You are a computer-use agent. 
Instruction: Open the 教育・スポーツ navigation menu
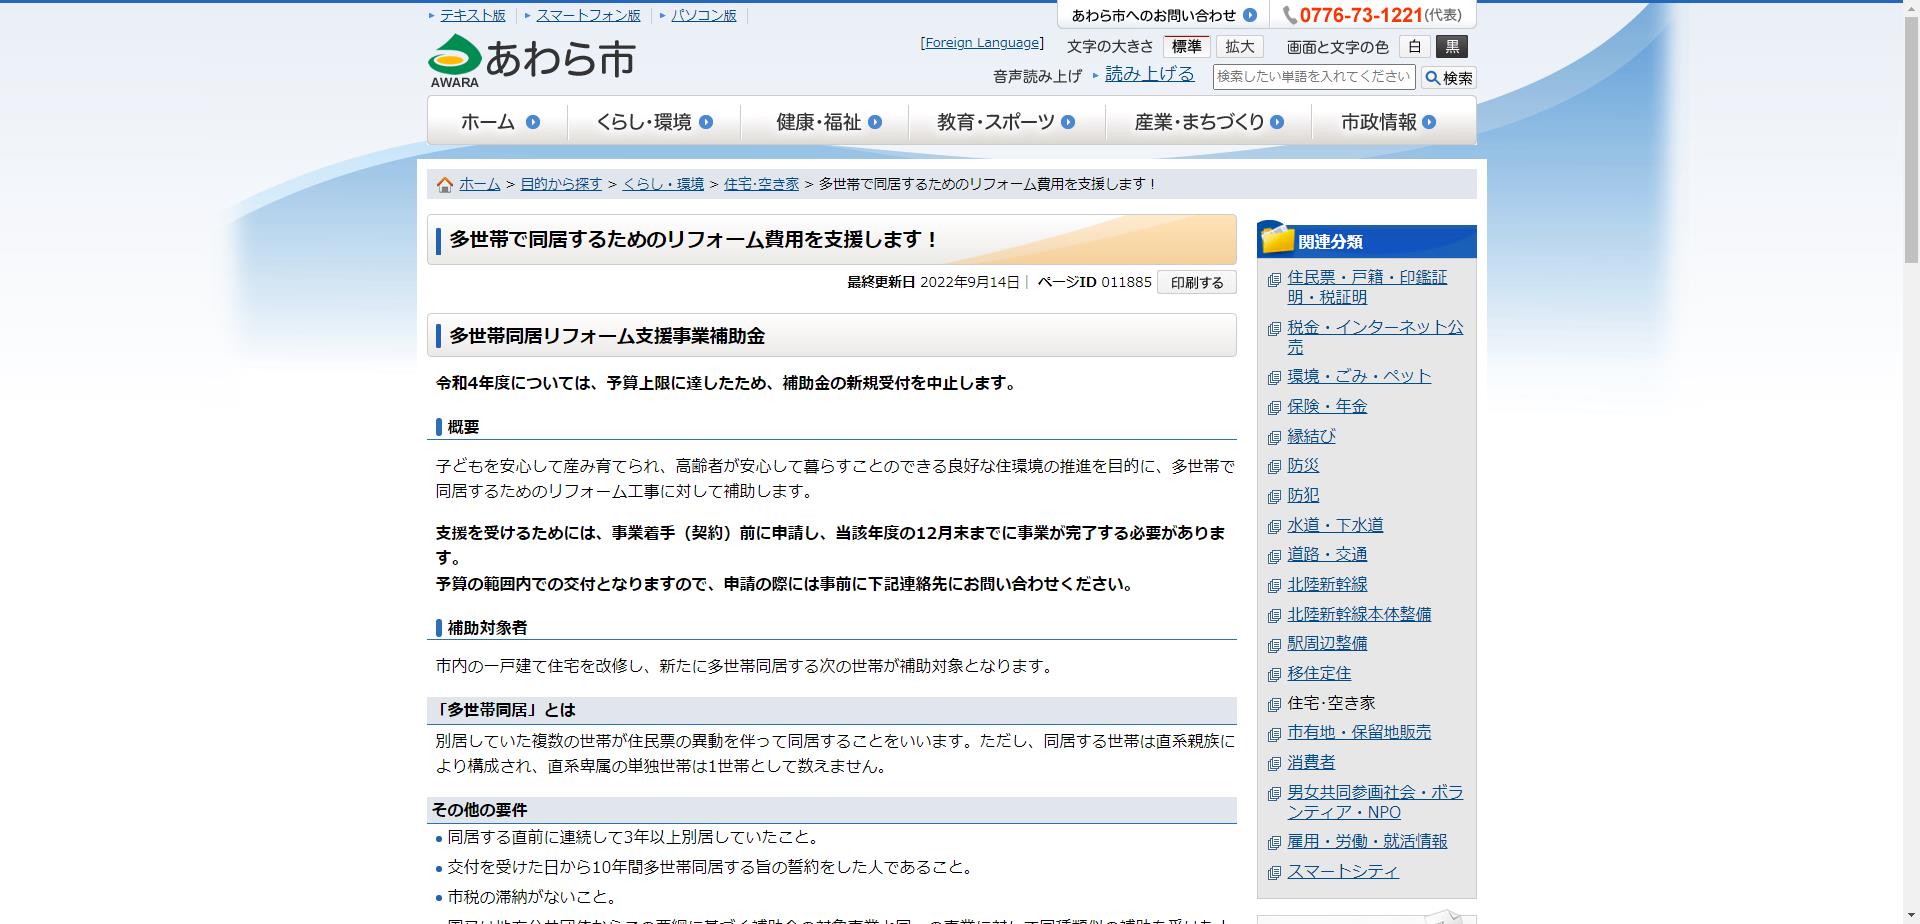tap(1006, 122)
